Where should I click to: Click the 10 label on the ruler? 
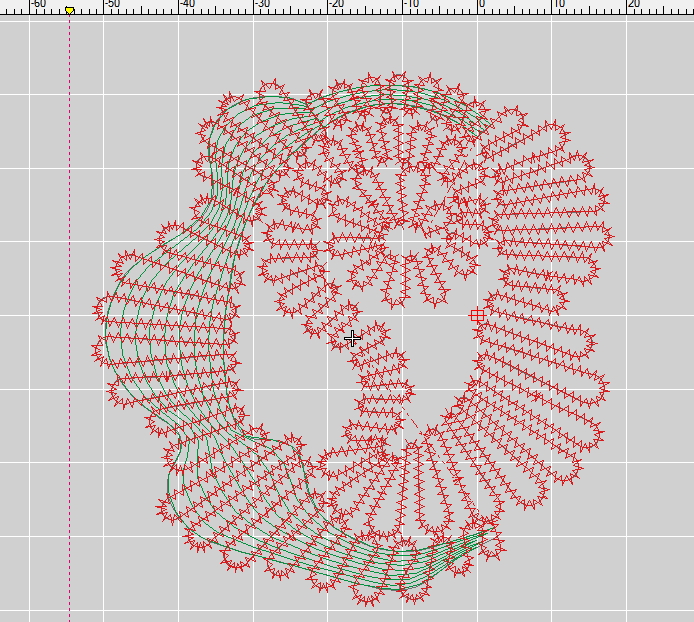559,4
